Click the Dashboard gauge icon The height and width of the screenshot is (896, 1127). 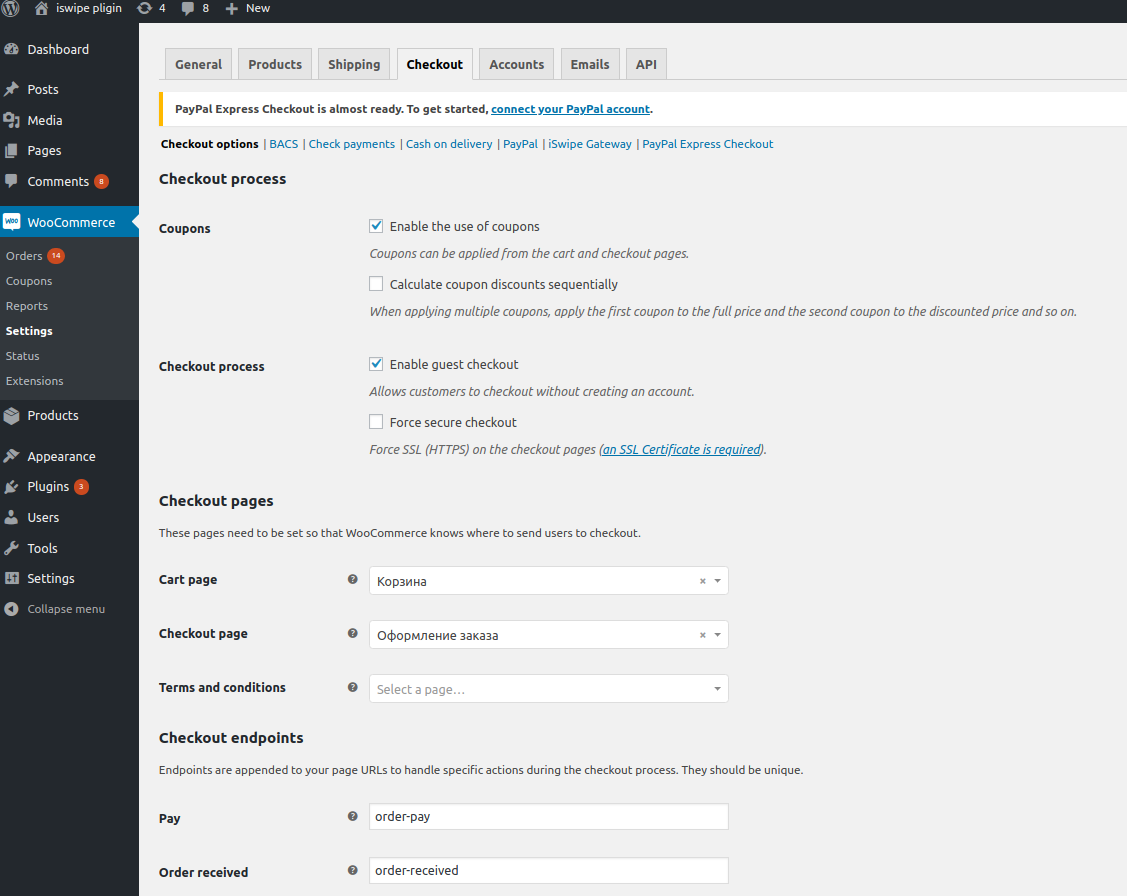[x=12, y=50]
